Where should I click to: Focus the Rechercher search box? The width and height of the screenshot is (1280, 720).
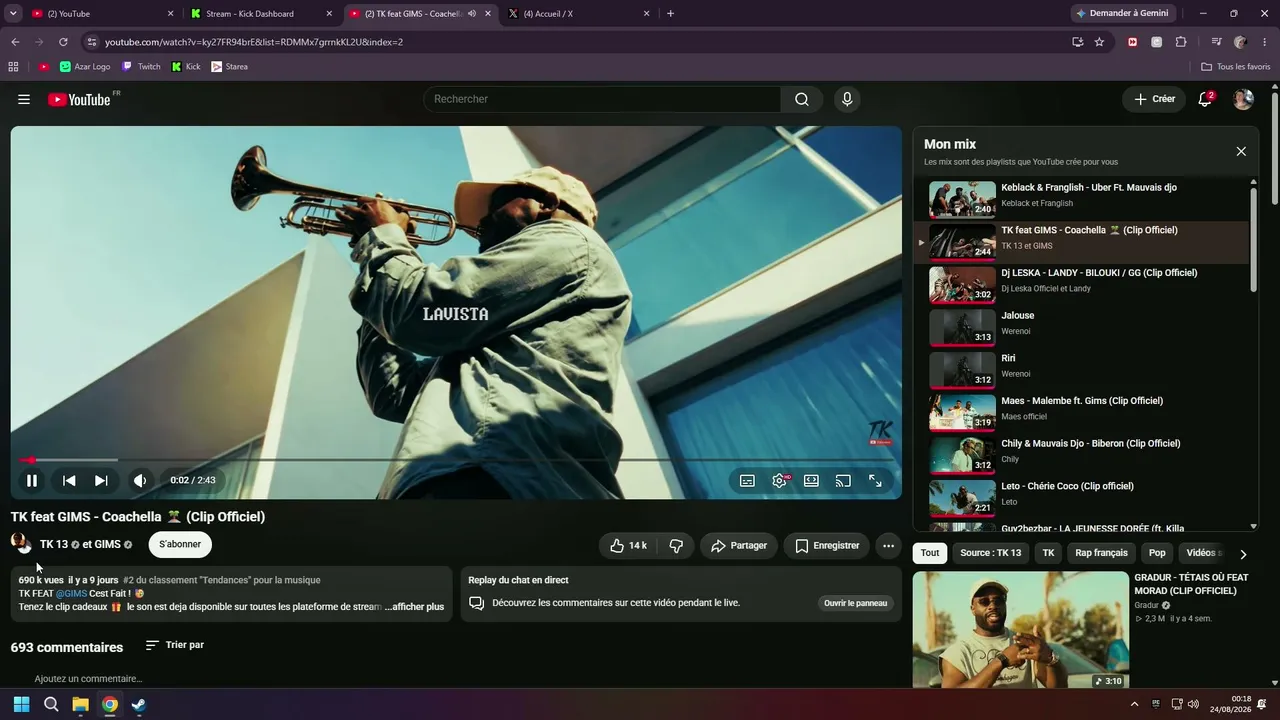602,100
